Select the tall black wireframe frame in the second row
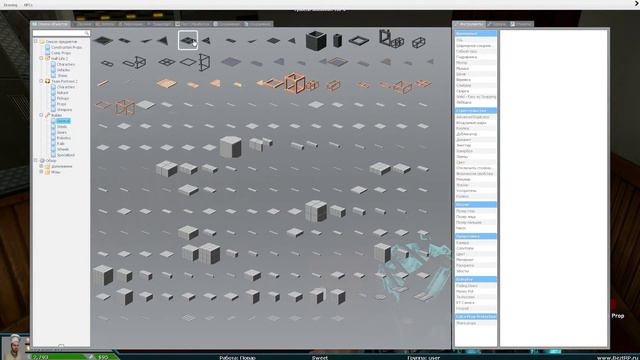This screenshot has height=360, width=640. [x=204, y=62]
